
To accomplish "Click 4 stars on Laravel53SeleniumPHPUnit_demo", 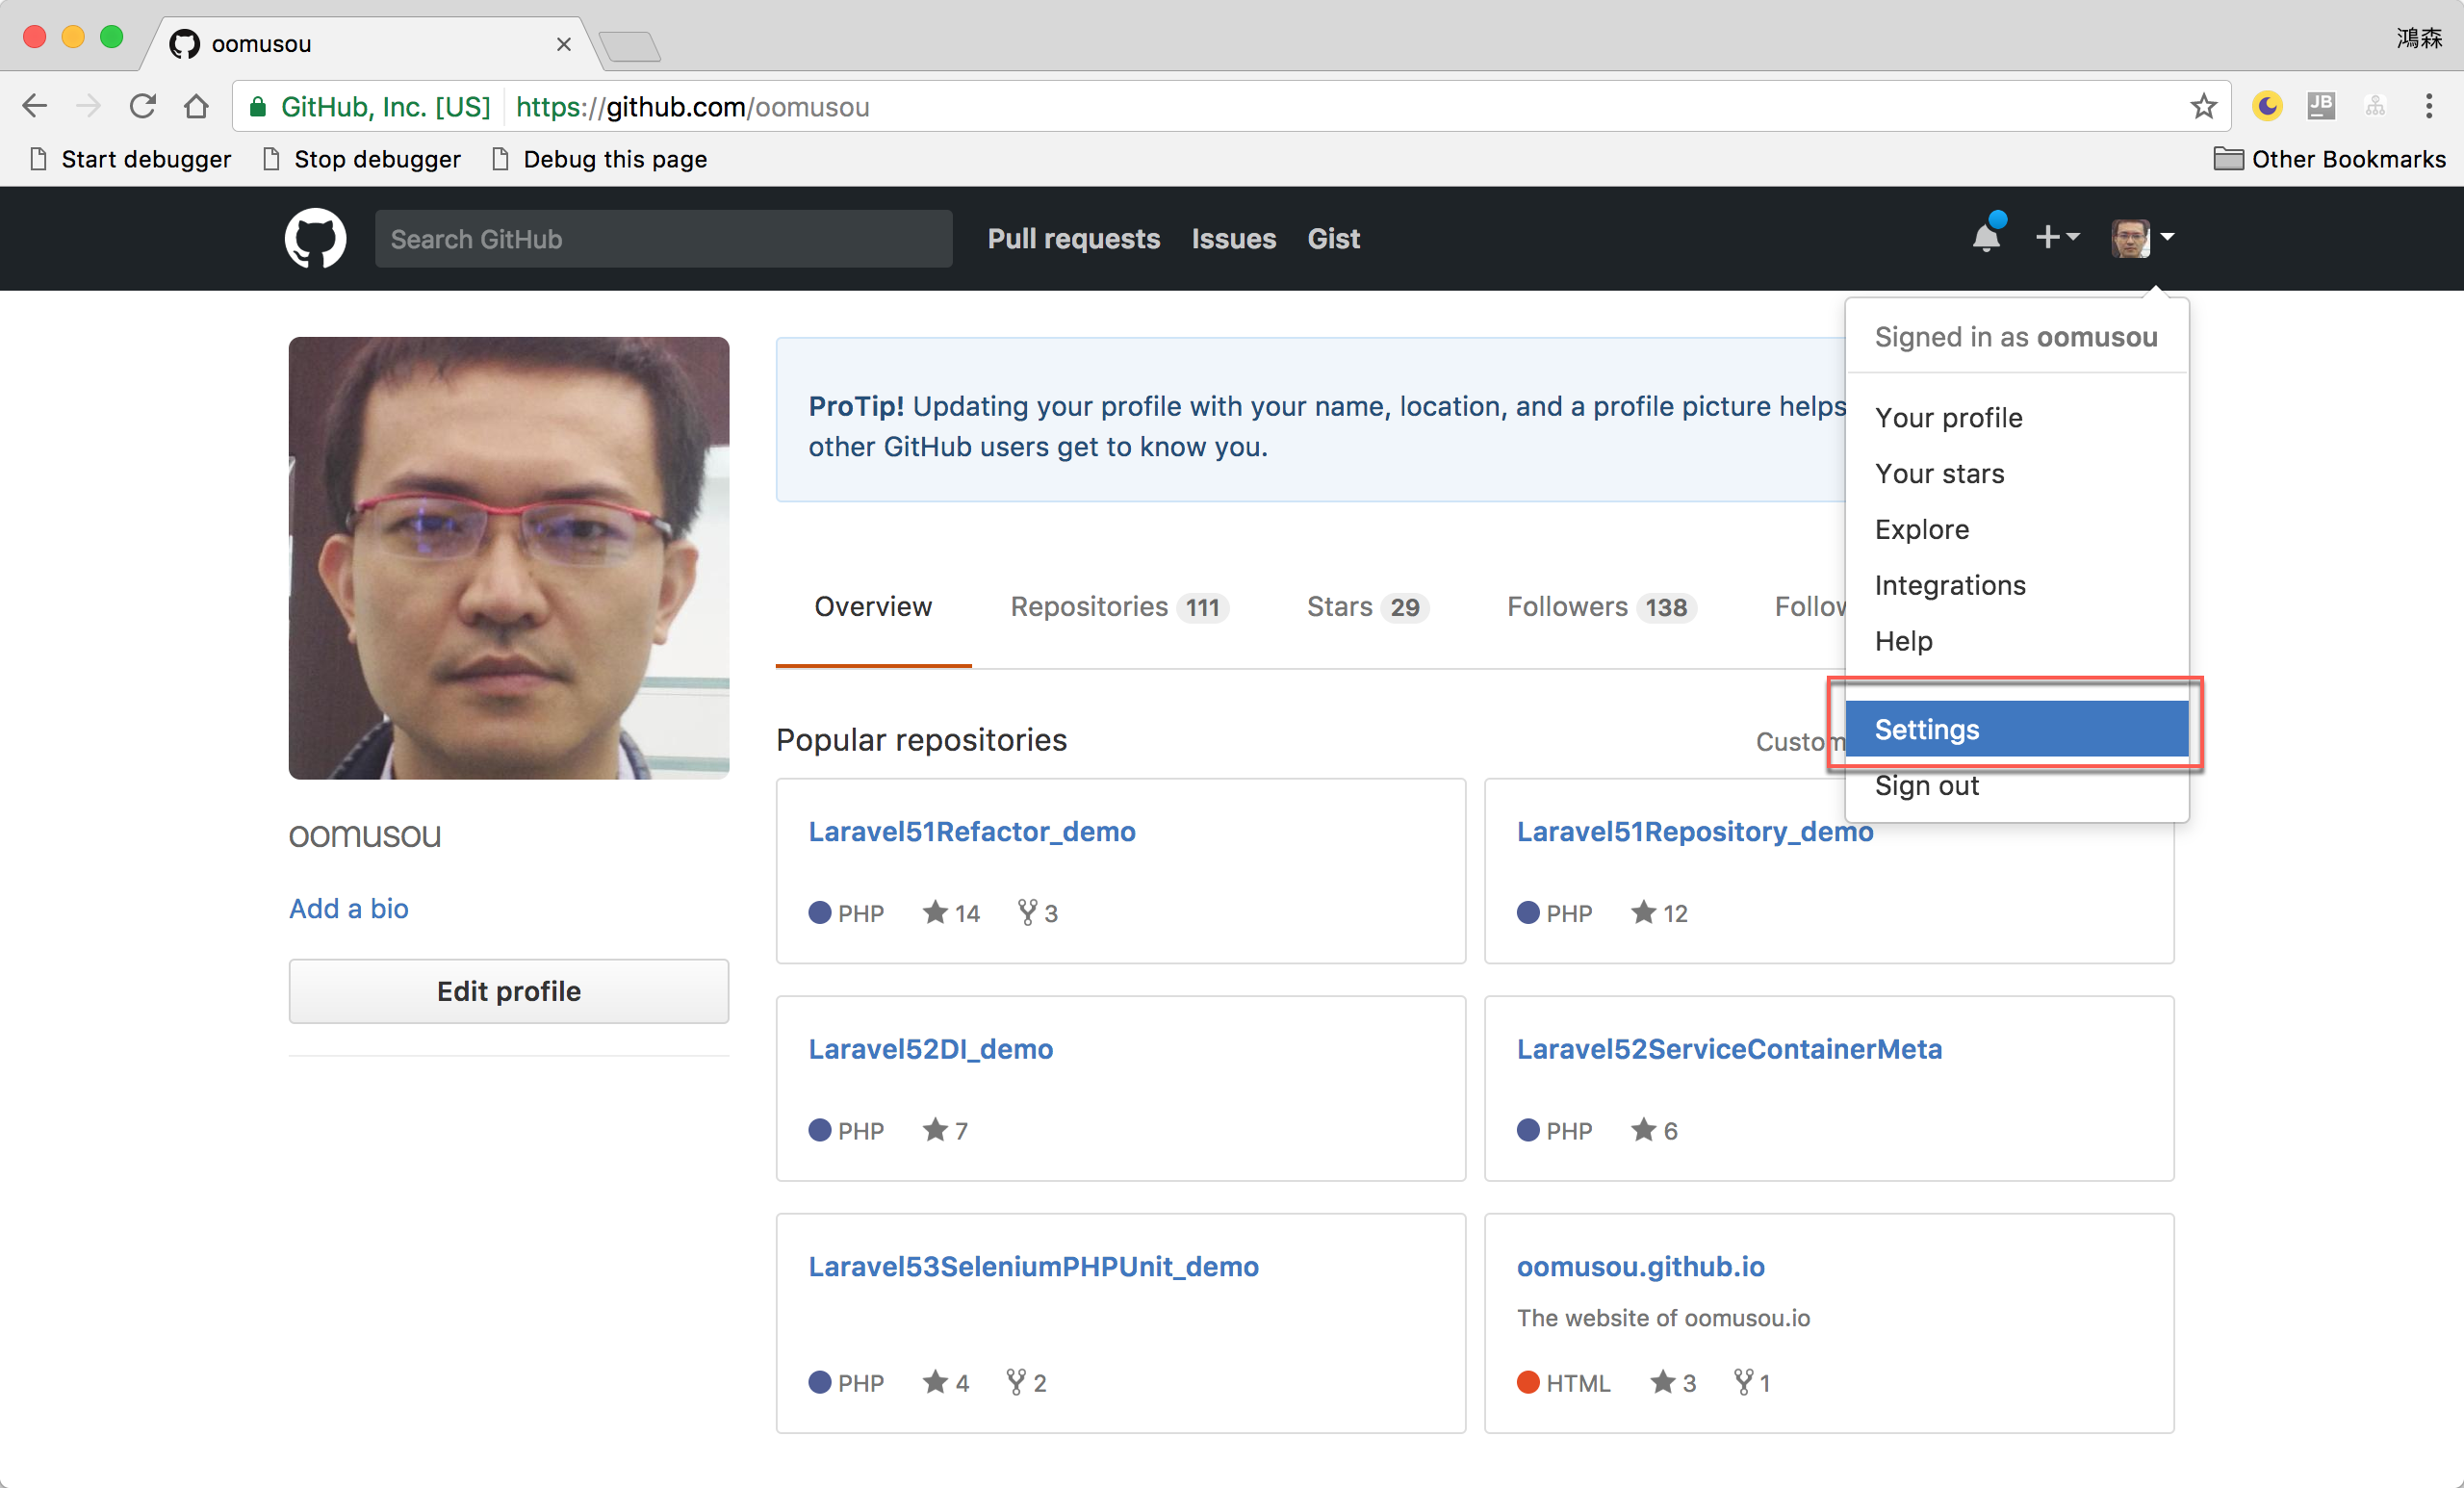I will click(x=946, y=1383).
